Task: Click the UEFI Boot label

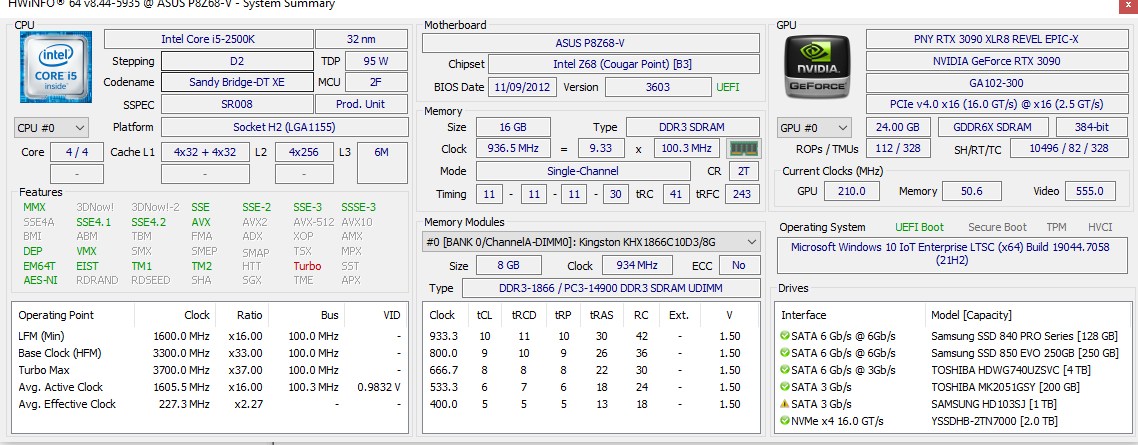Action: pyautogui.click(x=920, y=227)
